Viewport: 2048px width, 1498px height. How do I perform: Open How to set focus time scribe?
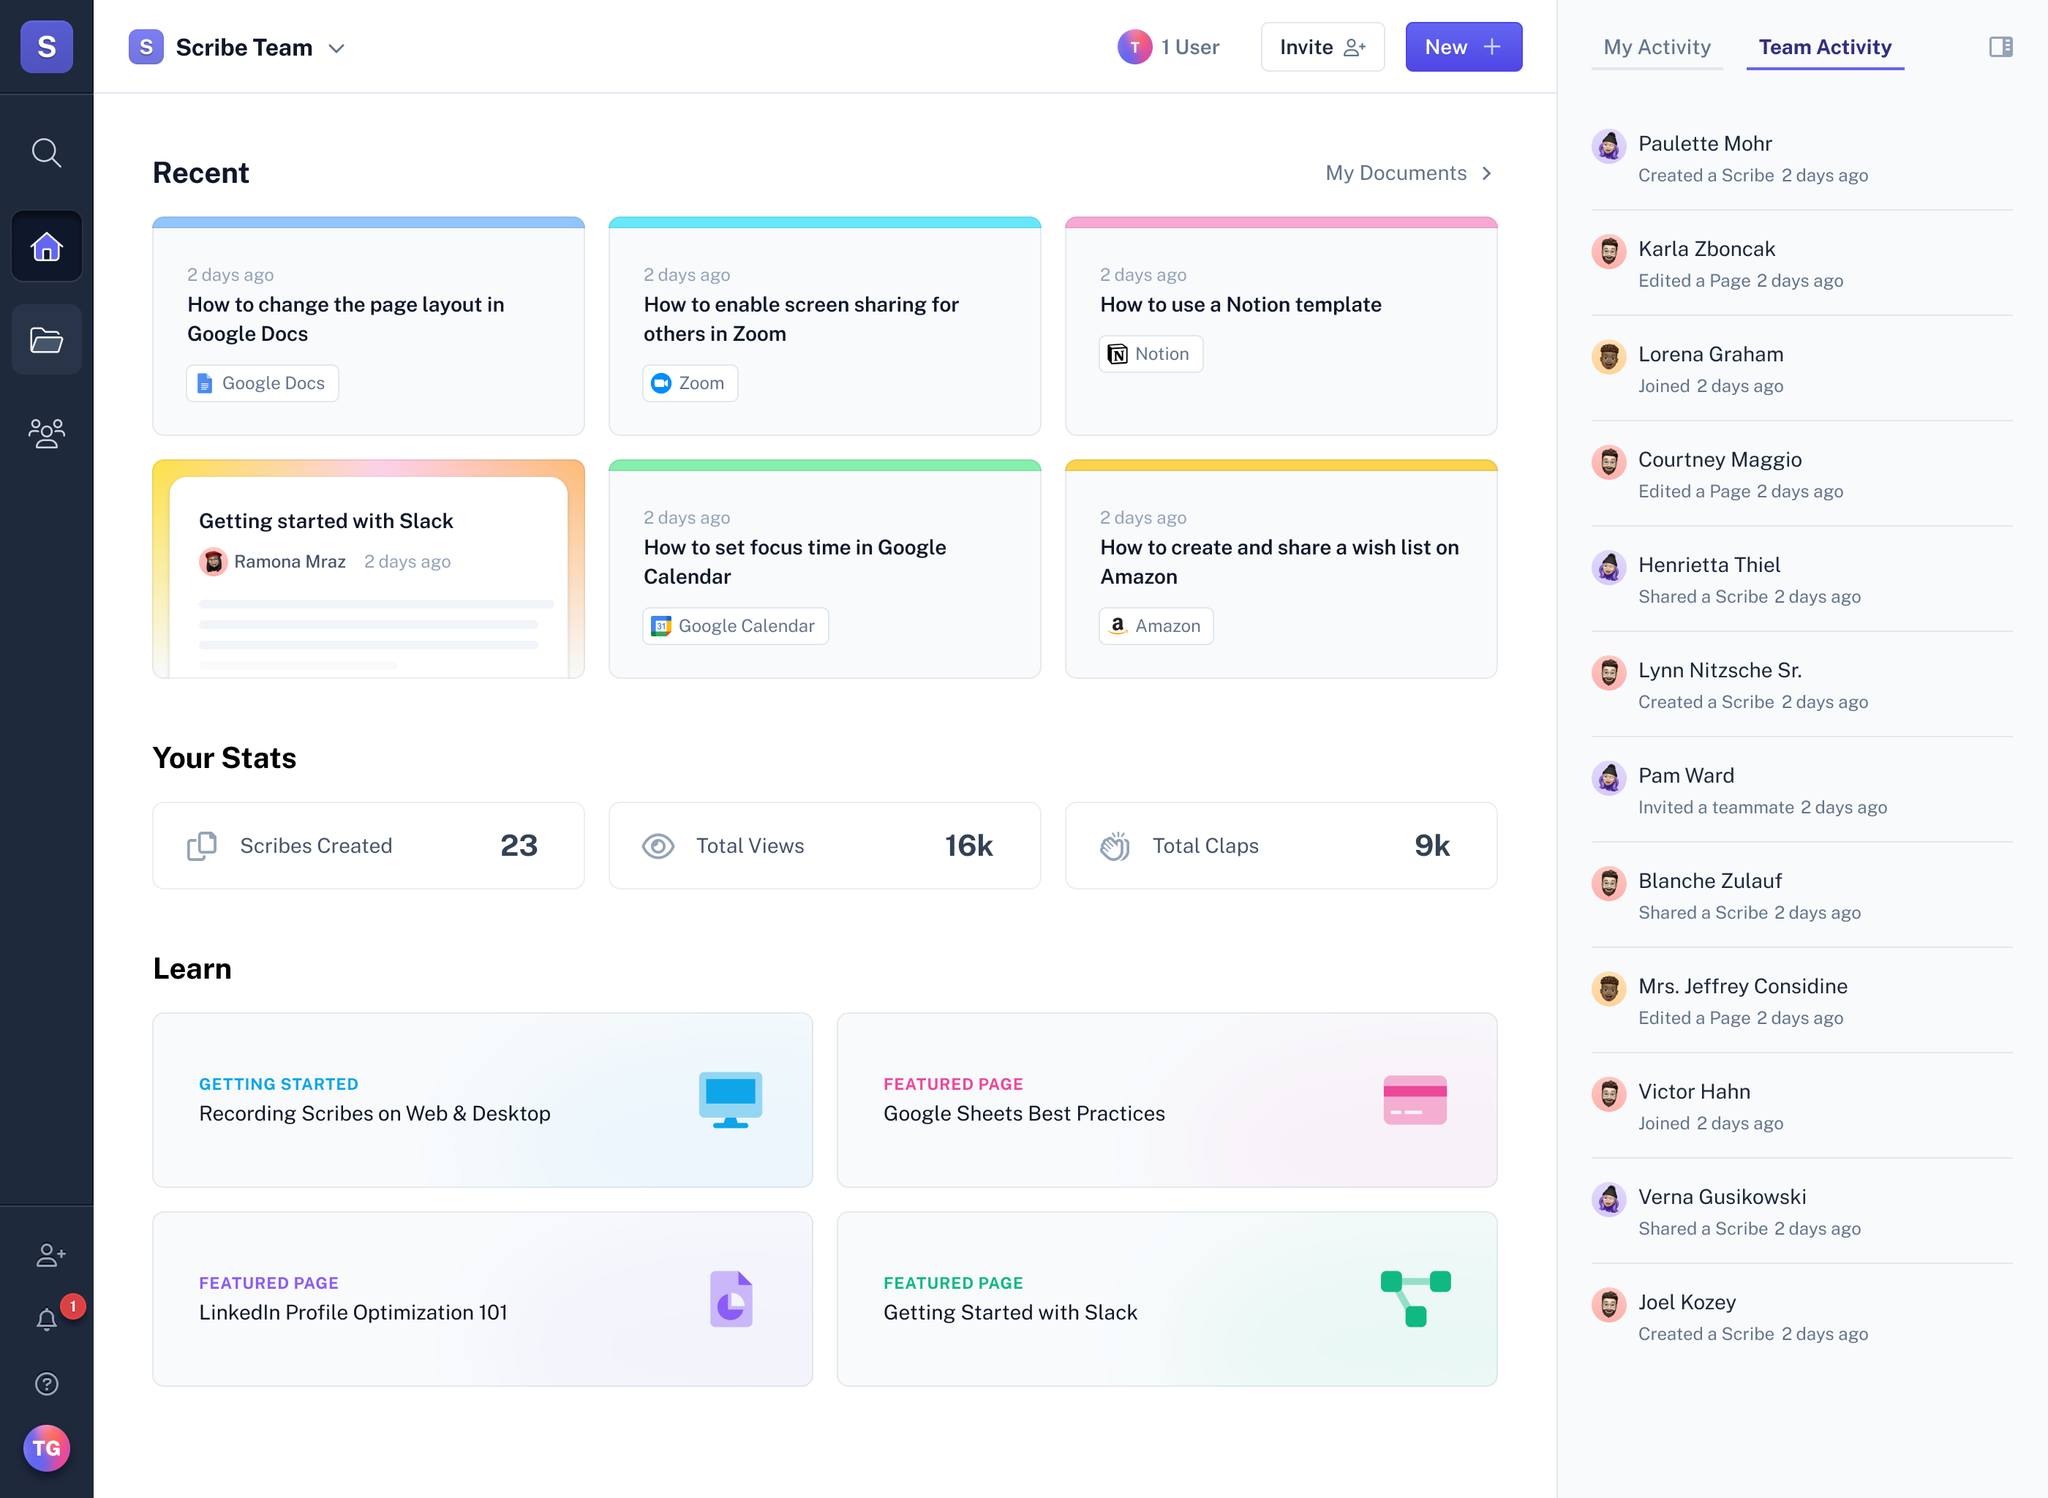click(x=825, y=569)
